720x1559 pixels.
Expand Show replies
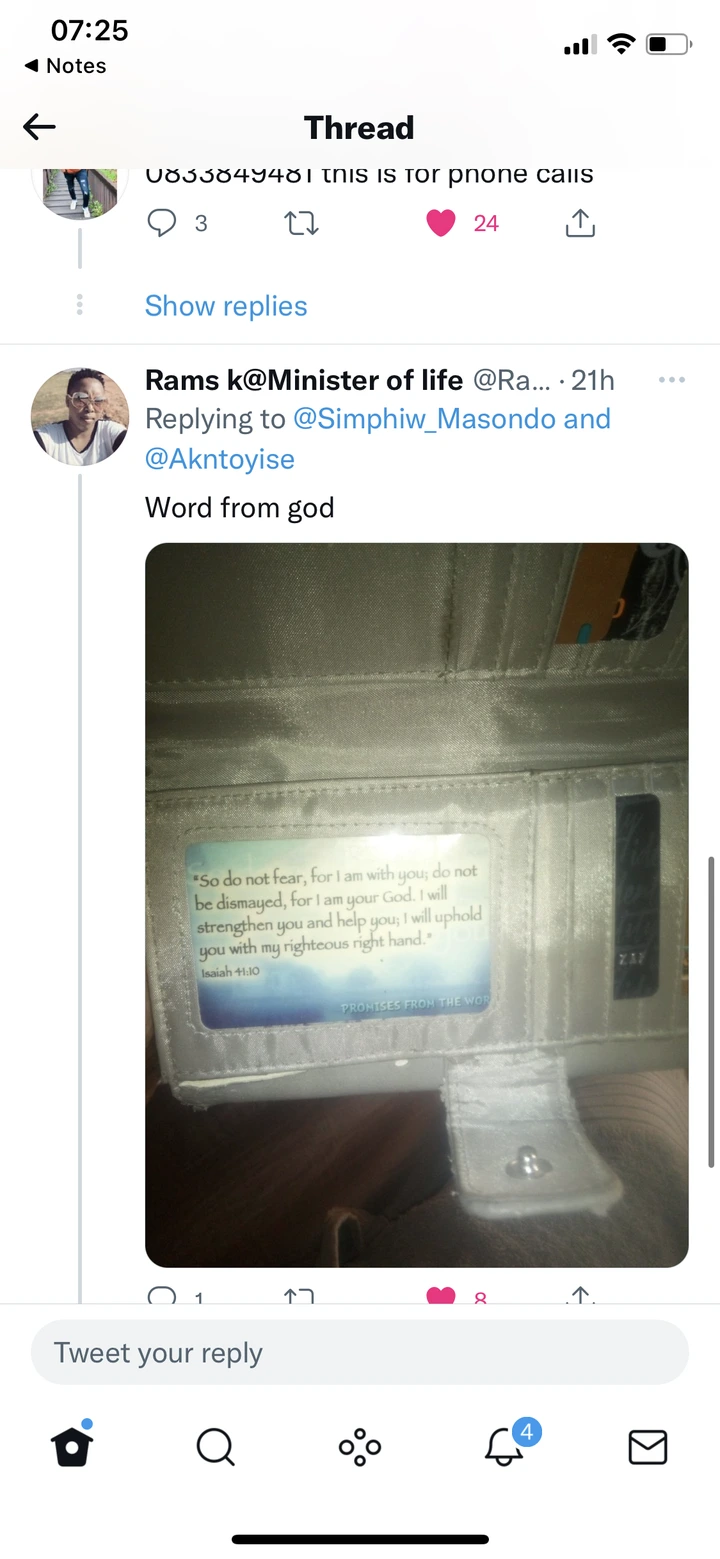(226, 306)
